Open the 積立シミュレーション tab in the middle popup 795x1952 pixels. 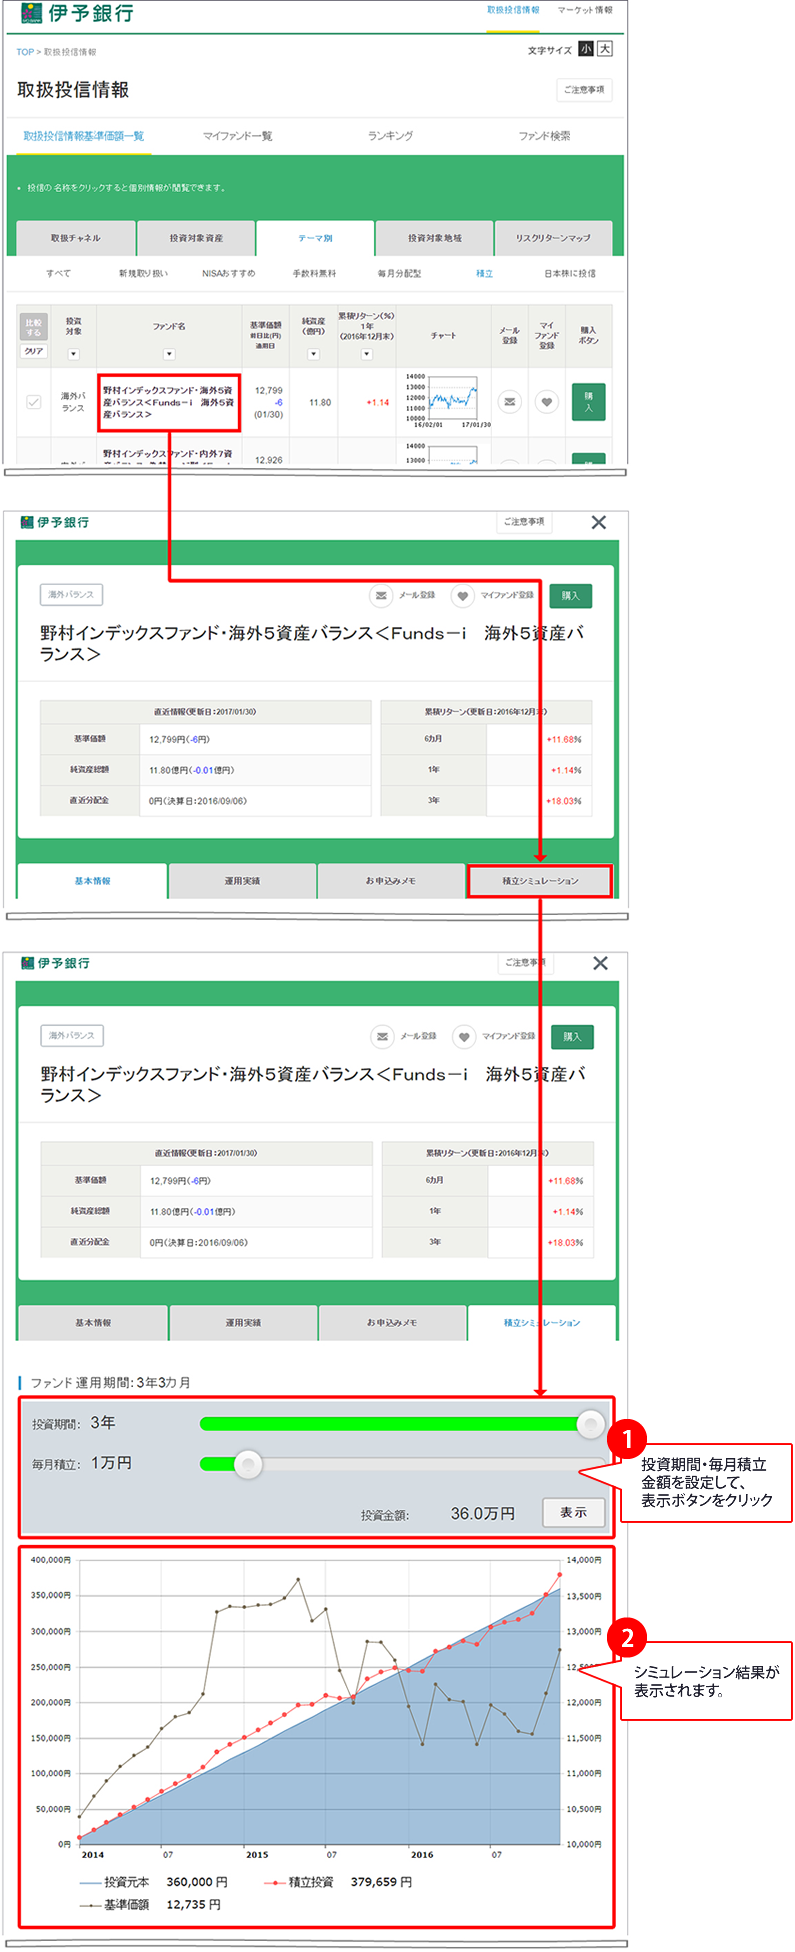coord(540,881)
